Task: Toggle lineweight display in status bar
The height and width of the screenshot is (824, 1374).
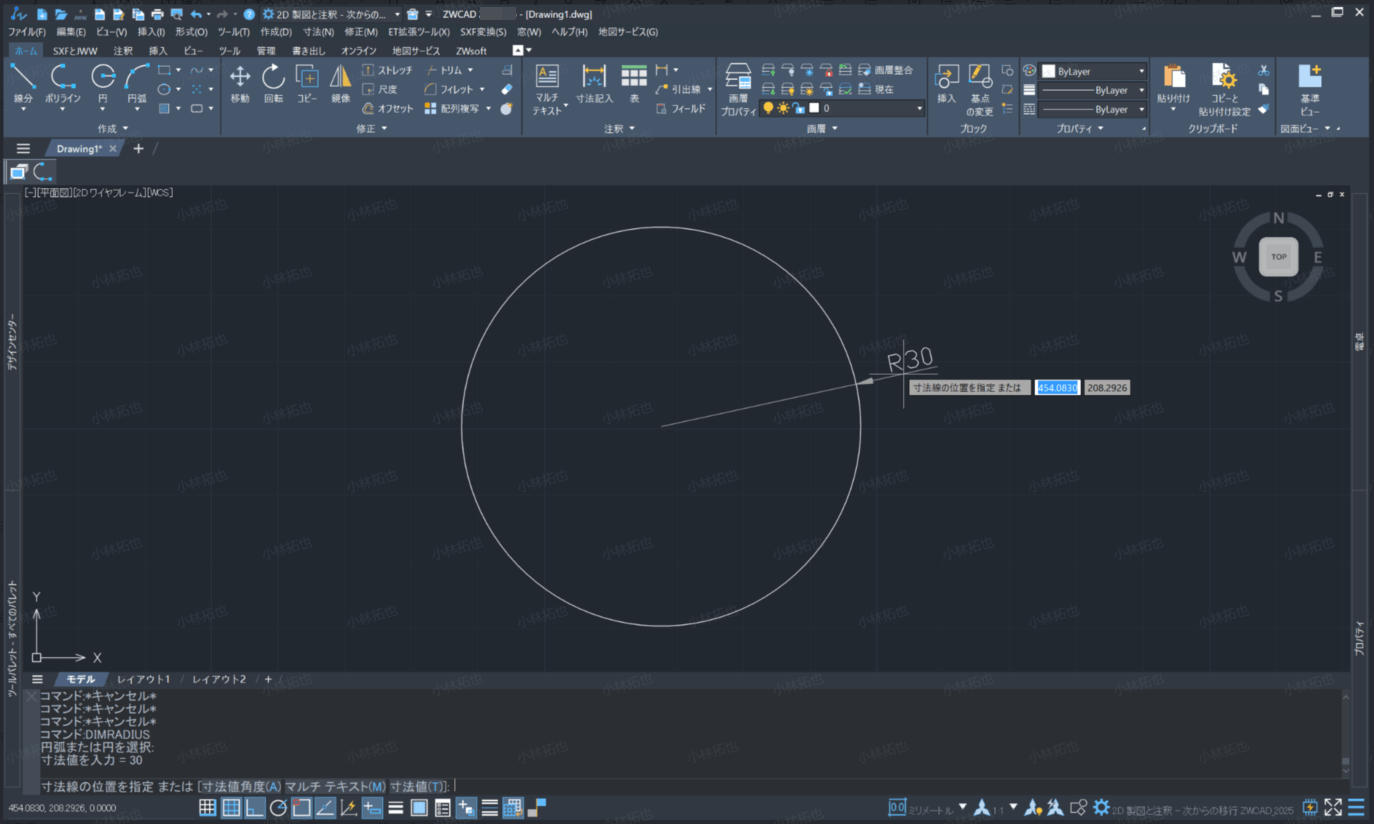Action: (x=396, y=808)
